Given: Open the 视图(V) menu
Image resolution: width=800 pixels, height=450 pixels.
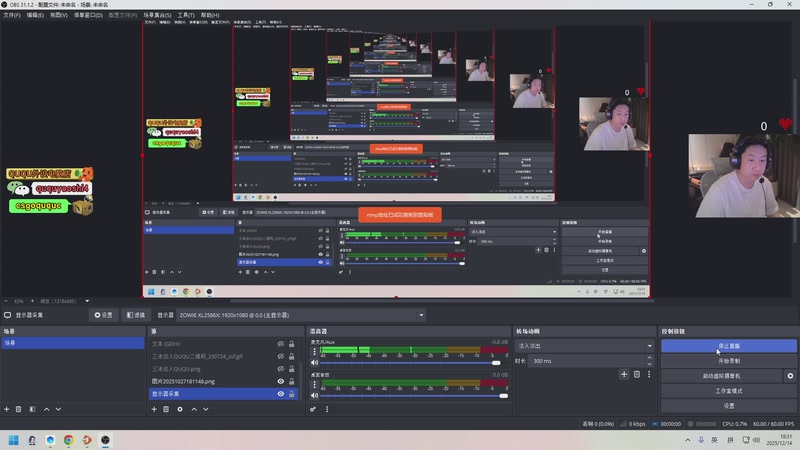Looking at the screenshot, I should coord(59,15).
